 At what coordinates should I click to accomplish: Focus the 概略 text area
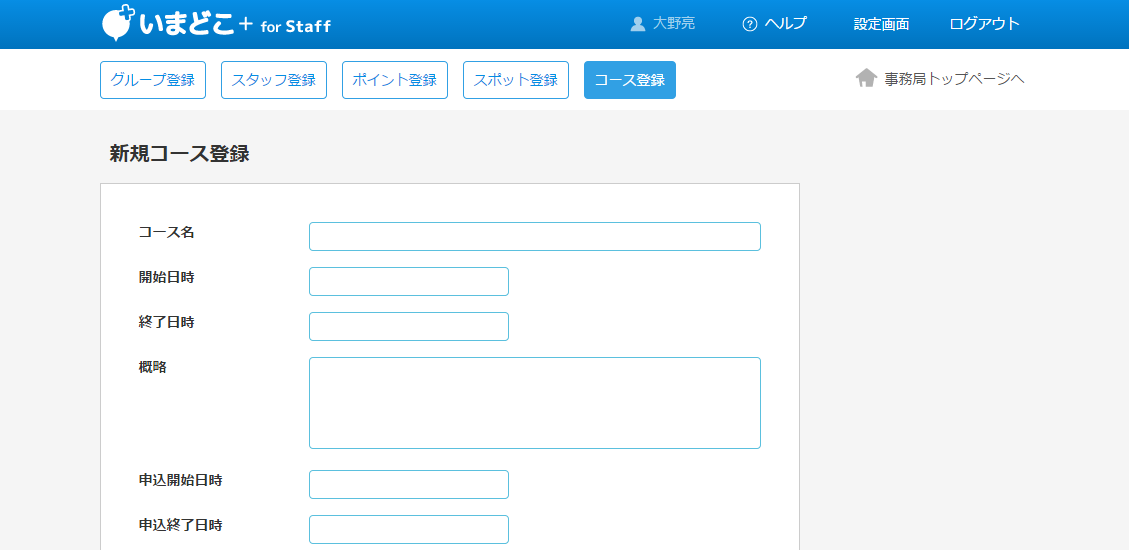coord(535,403)
